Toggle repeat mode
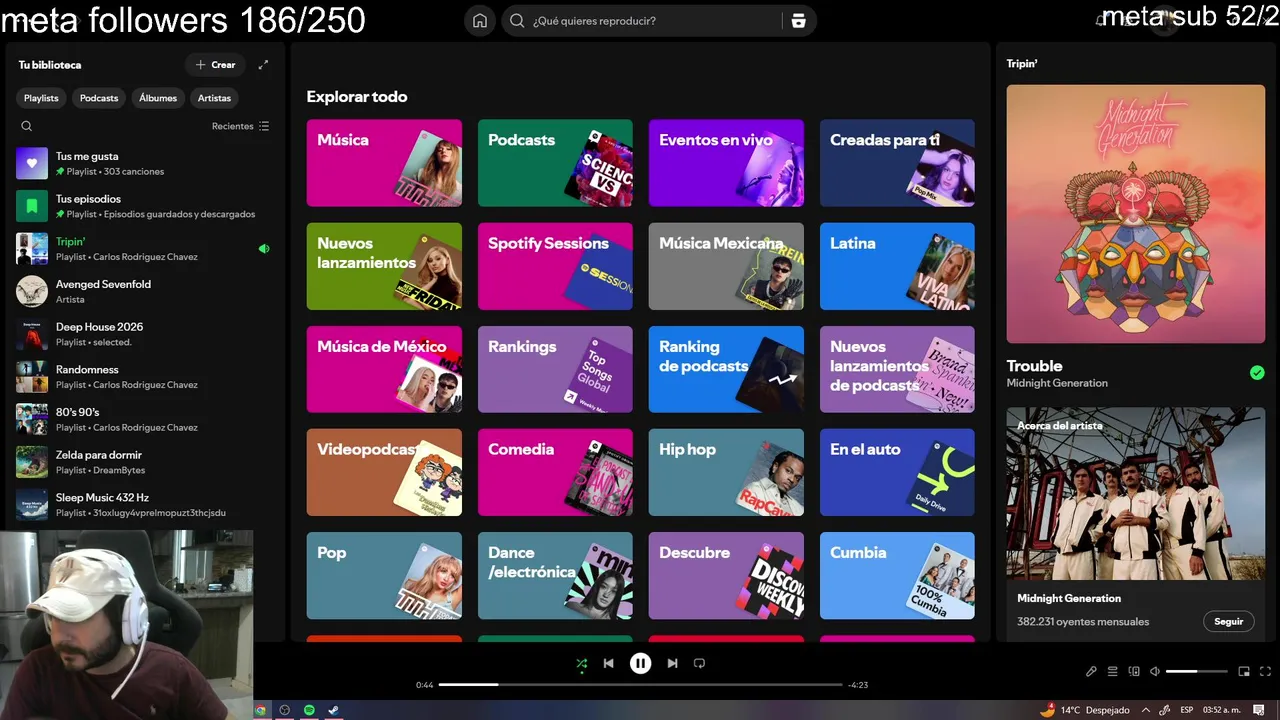Image resolution: width=1280 pixels, height=720 pixels. click(x=699, y=663)
